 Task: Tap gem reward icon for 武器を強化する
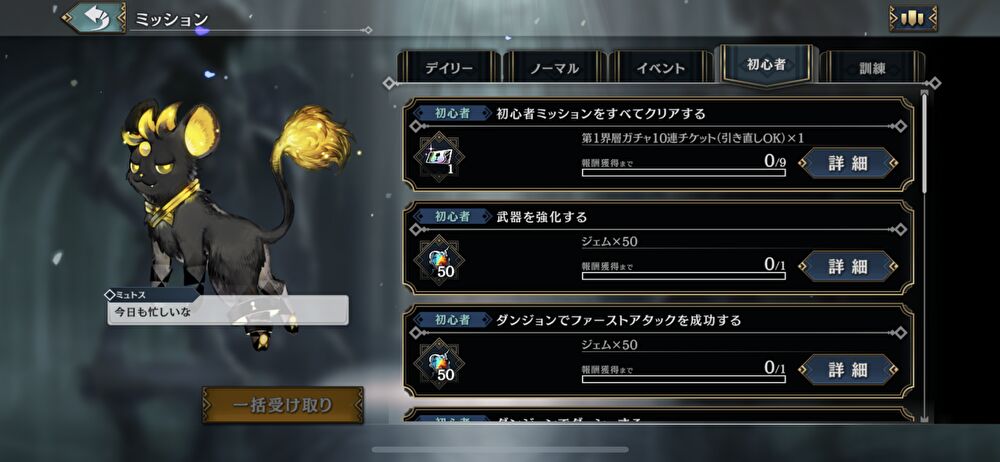(439, 260)
